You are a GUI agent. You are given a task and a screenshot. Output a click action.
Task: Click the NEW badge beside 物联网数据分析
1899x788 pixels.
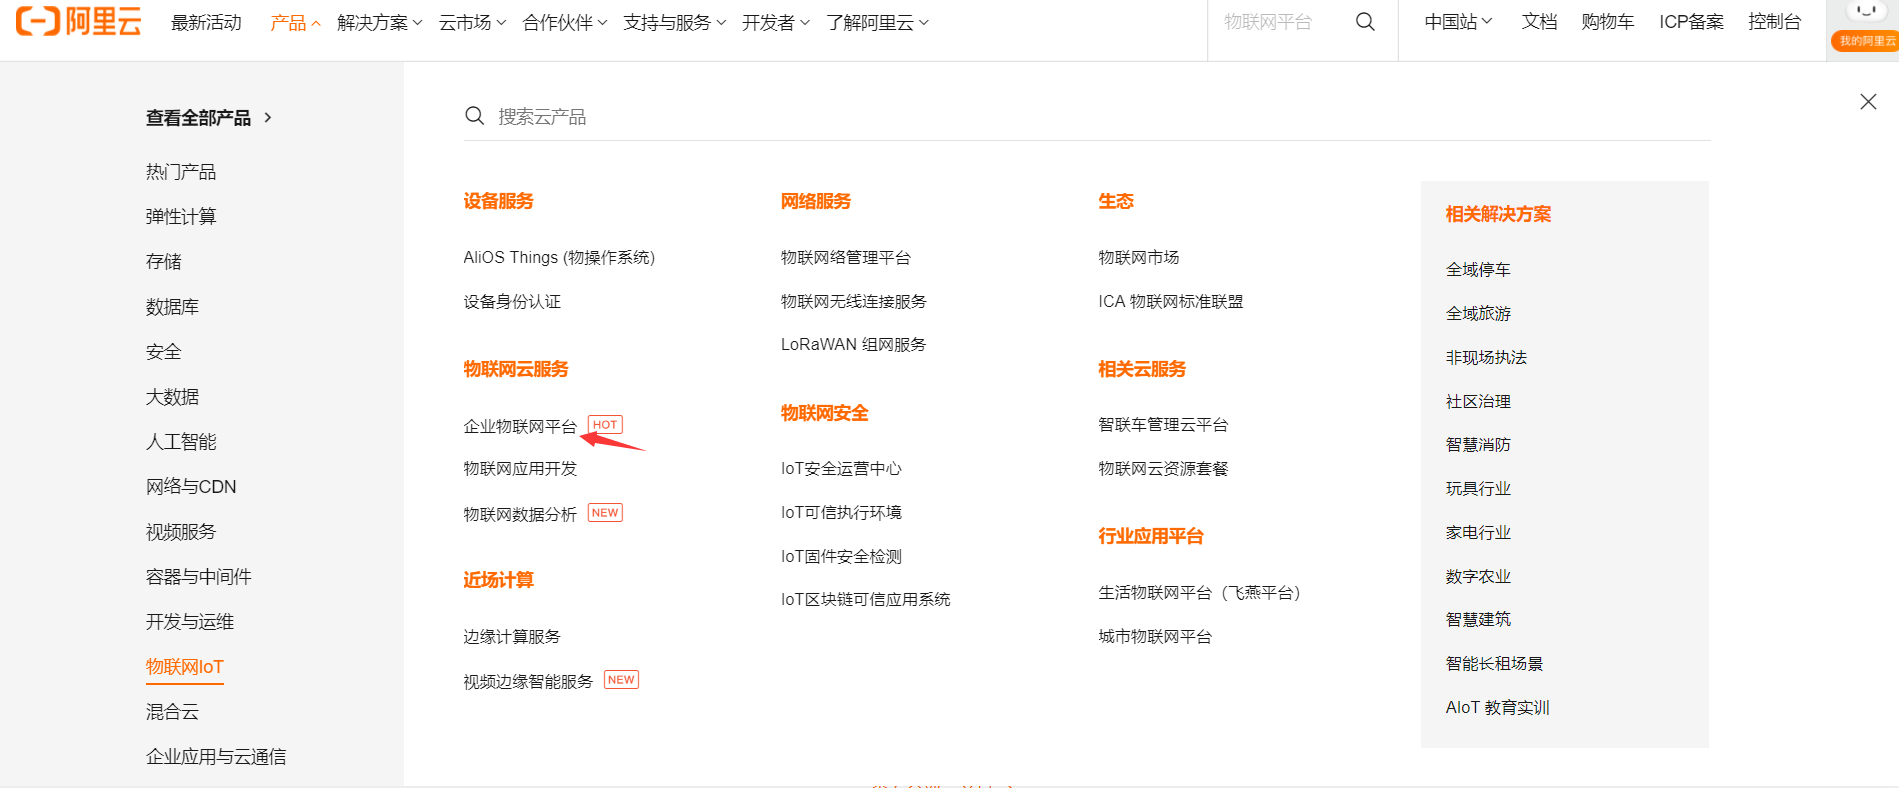coord(605,513)
